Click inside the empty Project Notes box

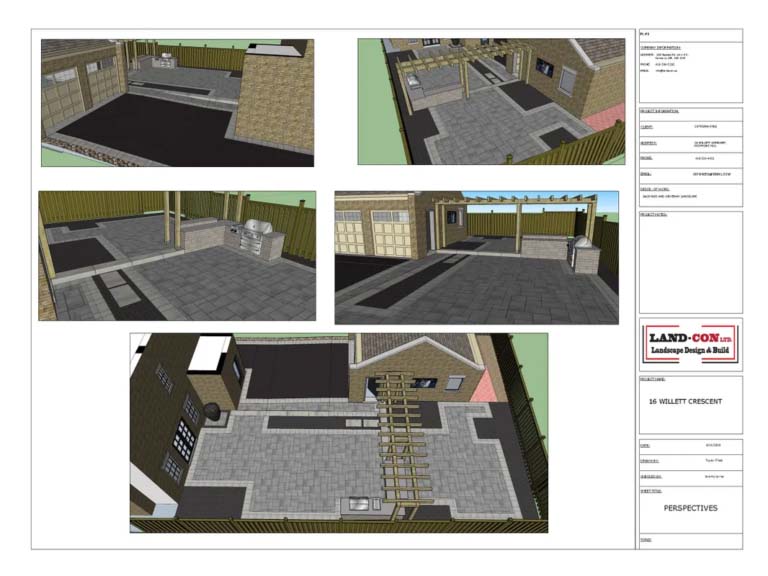pos(690,265)
